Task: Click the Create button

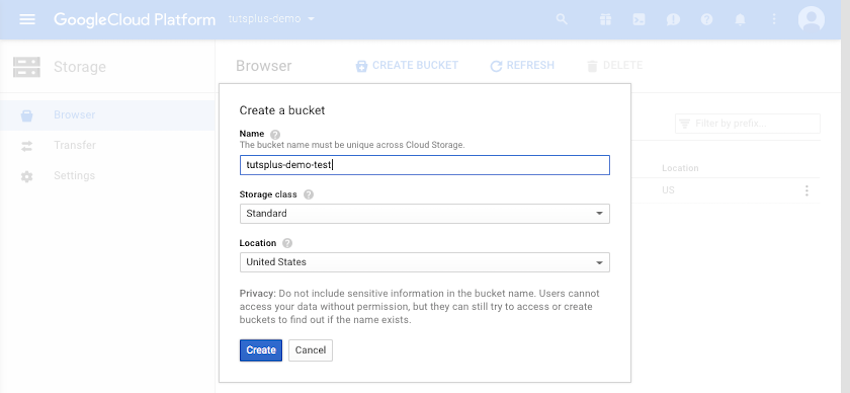Action: (x=261, y=350)
